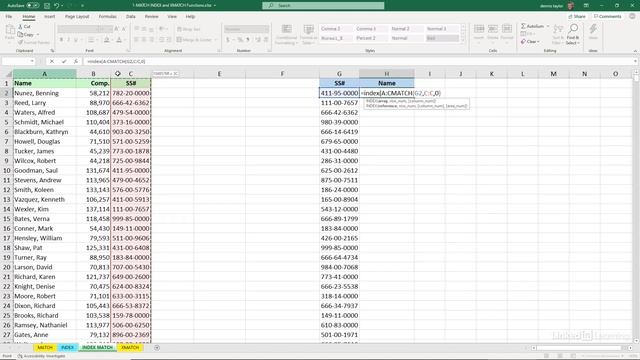This screenshot has width=640, height=360.
Task: Open the Copy dropdown arrow
Action: 38,34
